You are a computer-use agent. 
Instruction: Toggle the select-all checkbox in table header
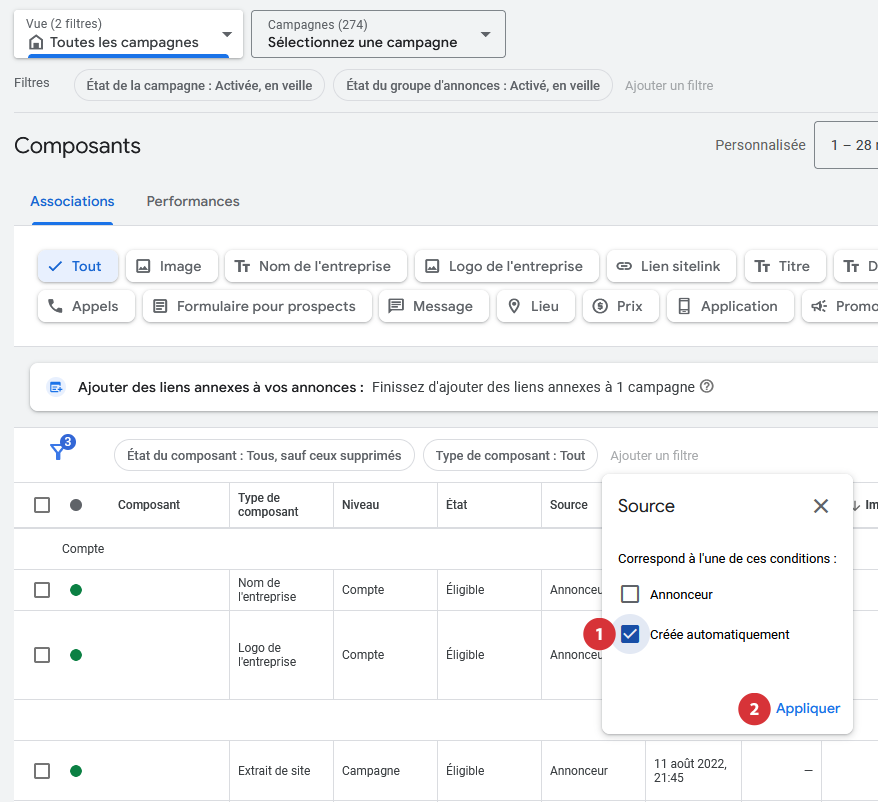pos(42,505)
